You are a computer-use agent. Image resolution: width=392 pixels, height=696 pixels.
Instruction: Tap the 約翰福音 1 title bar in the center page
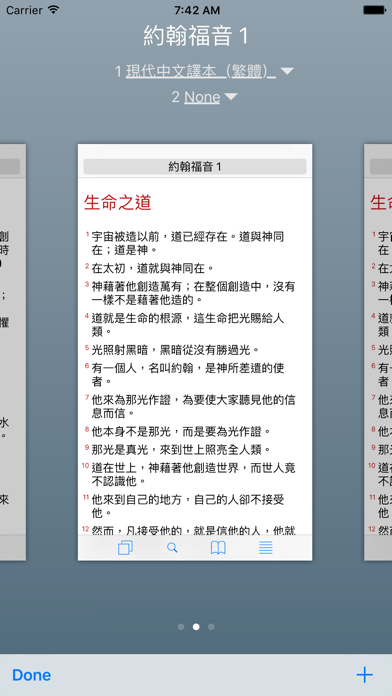pyautogui.click(x=195, y=166)
